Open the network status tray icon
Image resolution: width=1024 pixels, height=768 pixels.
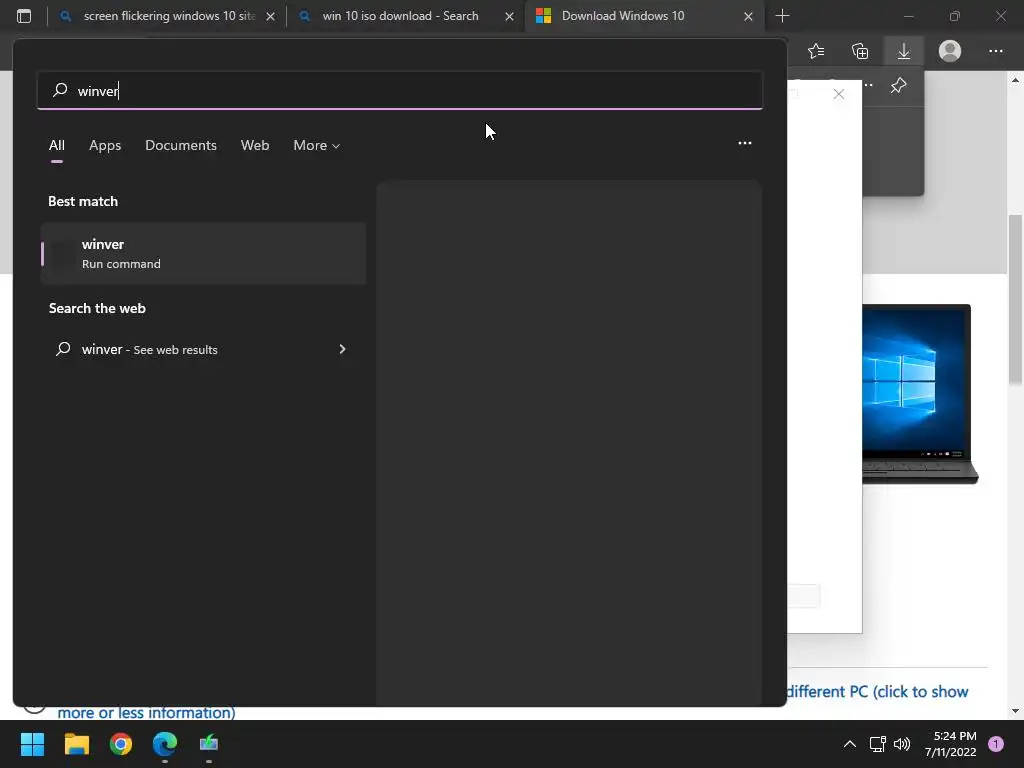[x=877, y=744]
